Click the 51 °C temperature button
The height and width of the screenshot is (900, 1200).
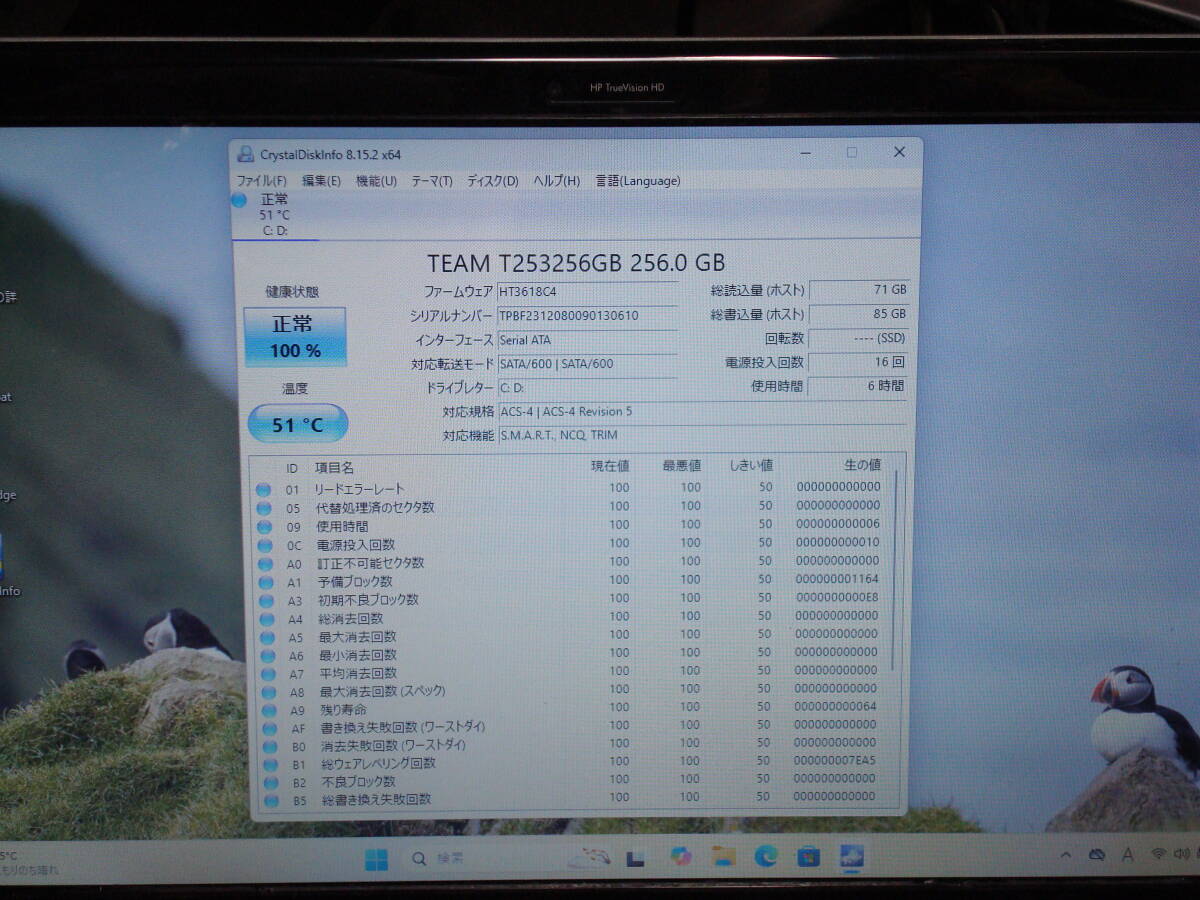click(297, 424)
